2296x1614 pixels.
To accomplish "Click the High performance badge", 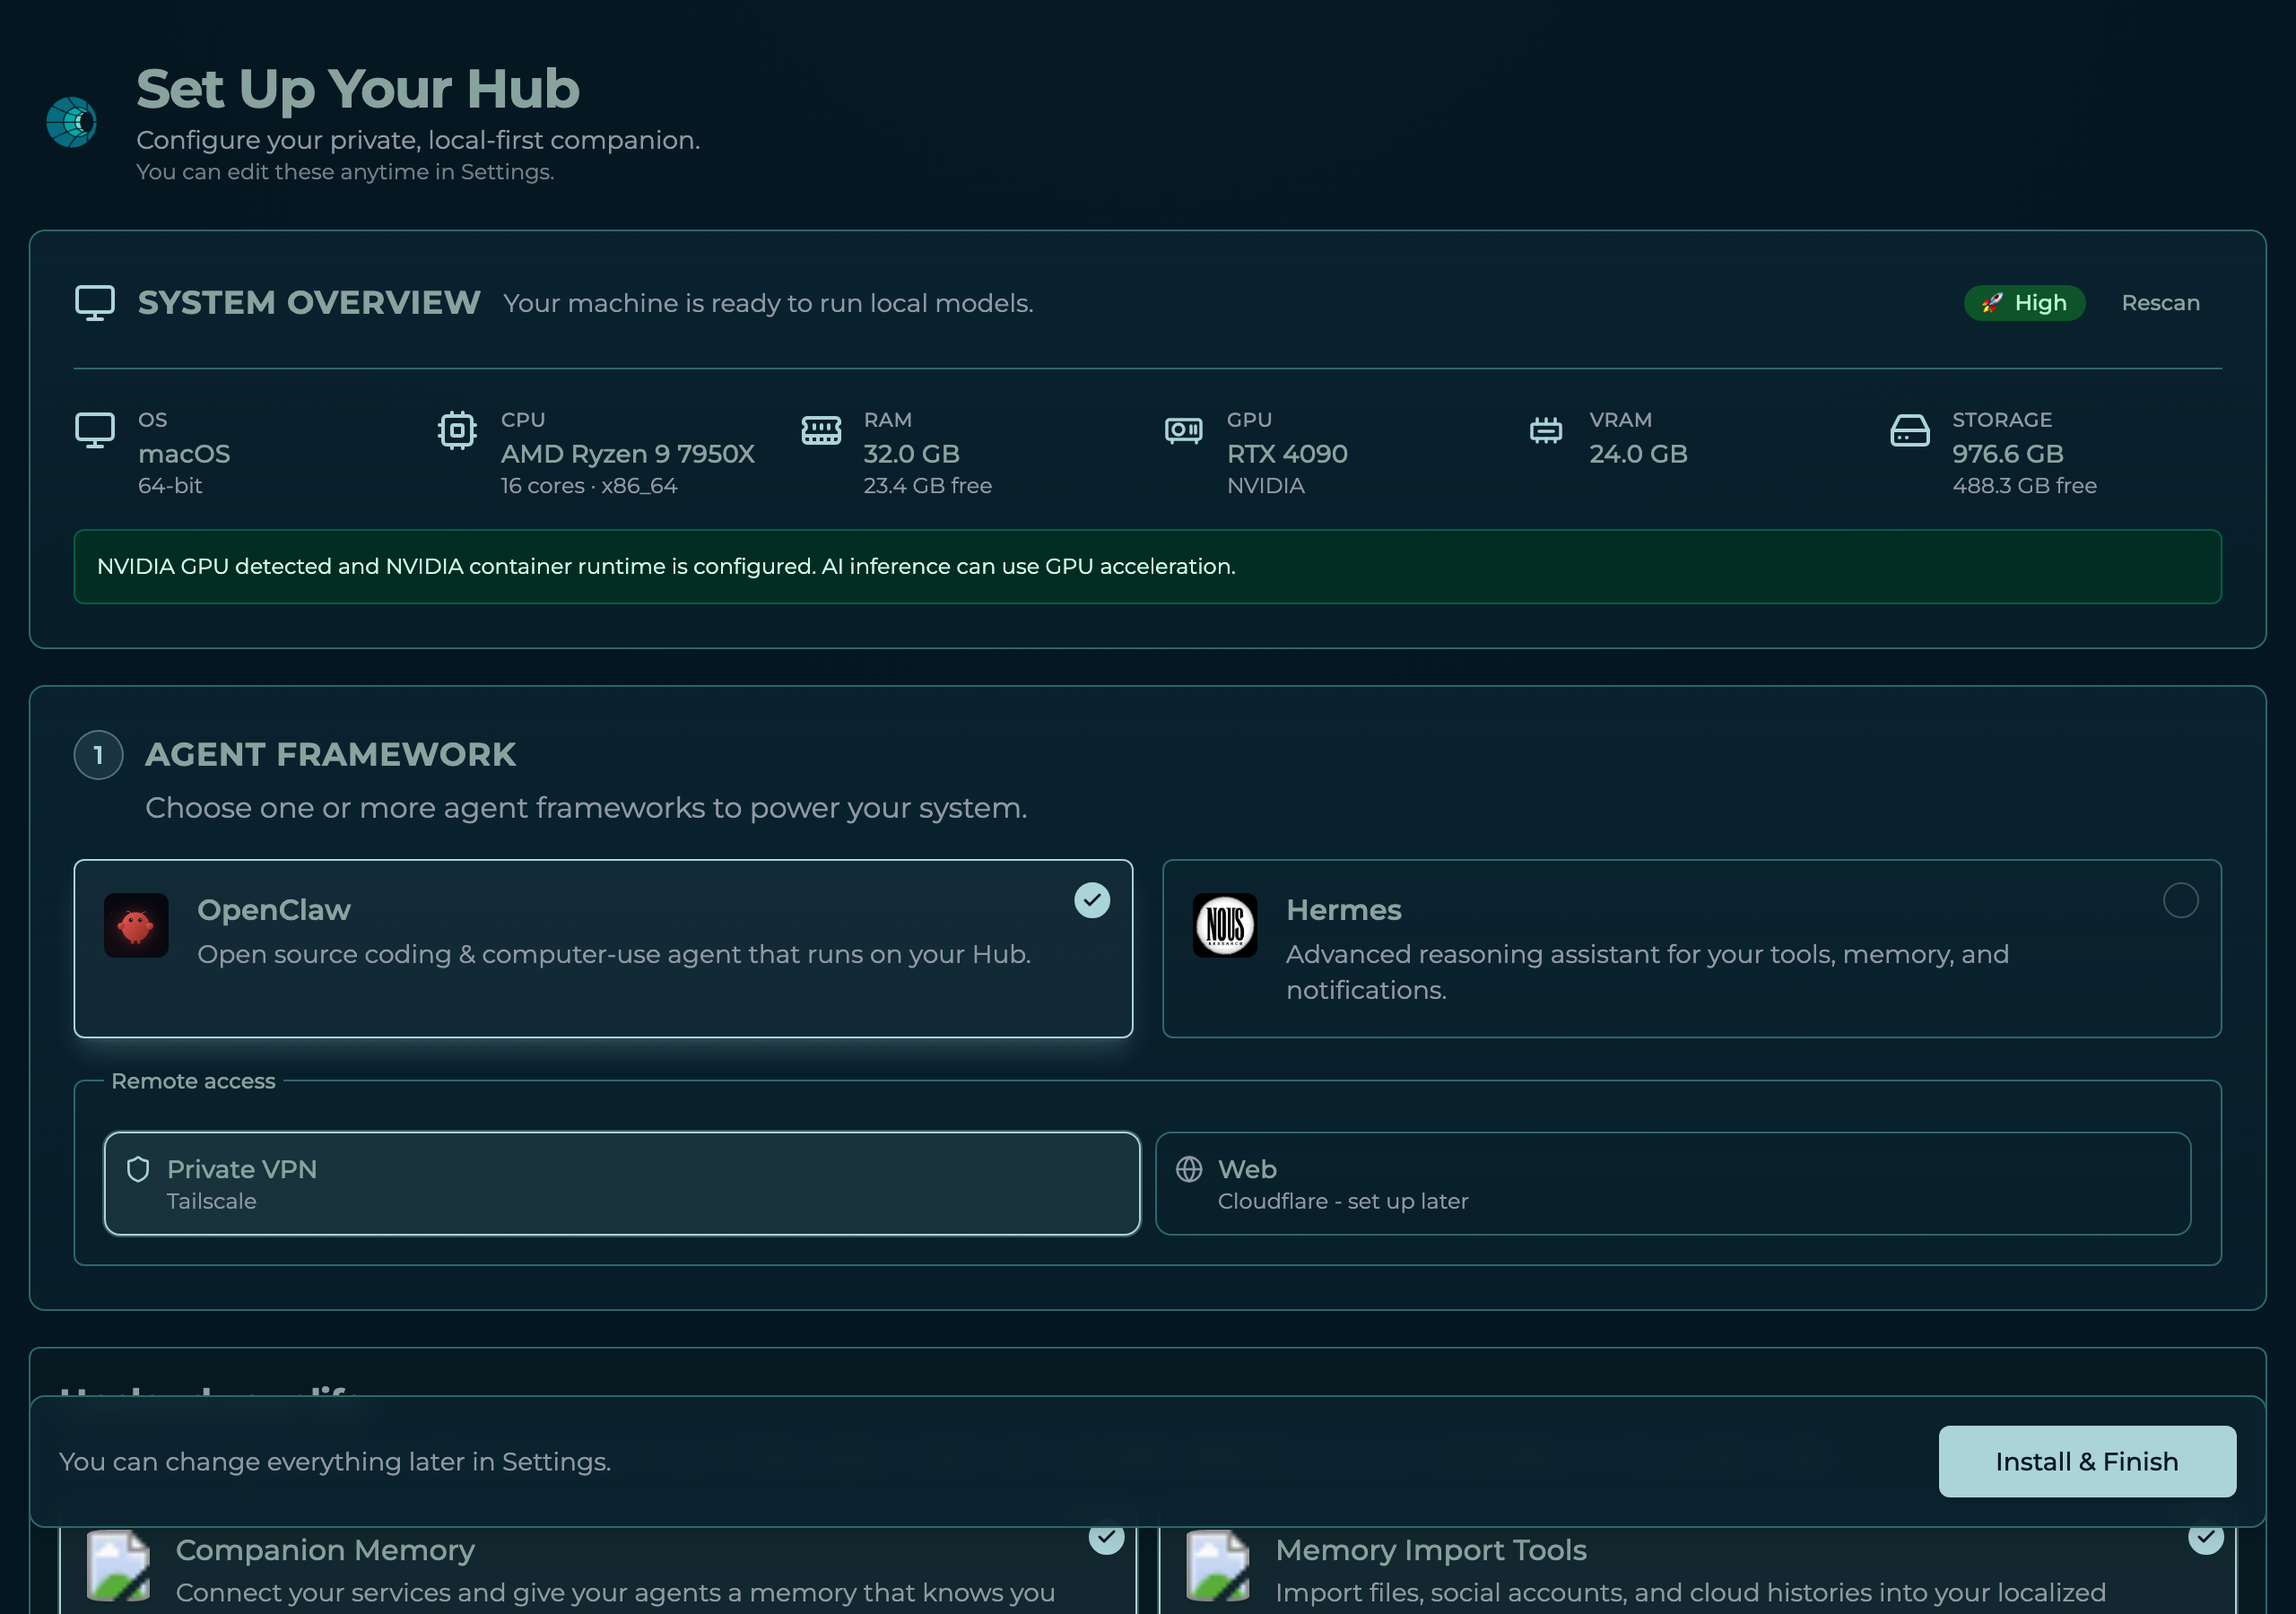I will click(2024, 303).
